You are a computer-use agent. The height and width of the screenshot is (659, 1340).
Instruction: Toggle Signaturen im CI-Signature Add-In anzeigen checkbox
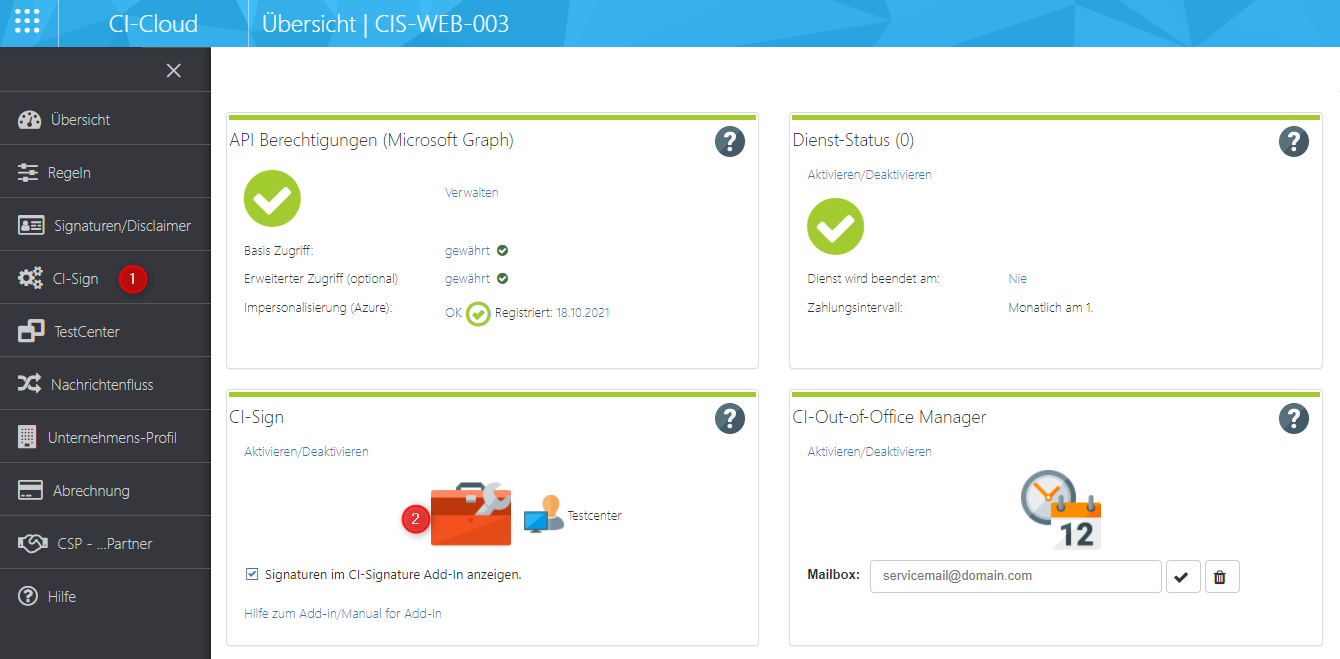253,574
